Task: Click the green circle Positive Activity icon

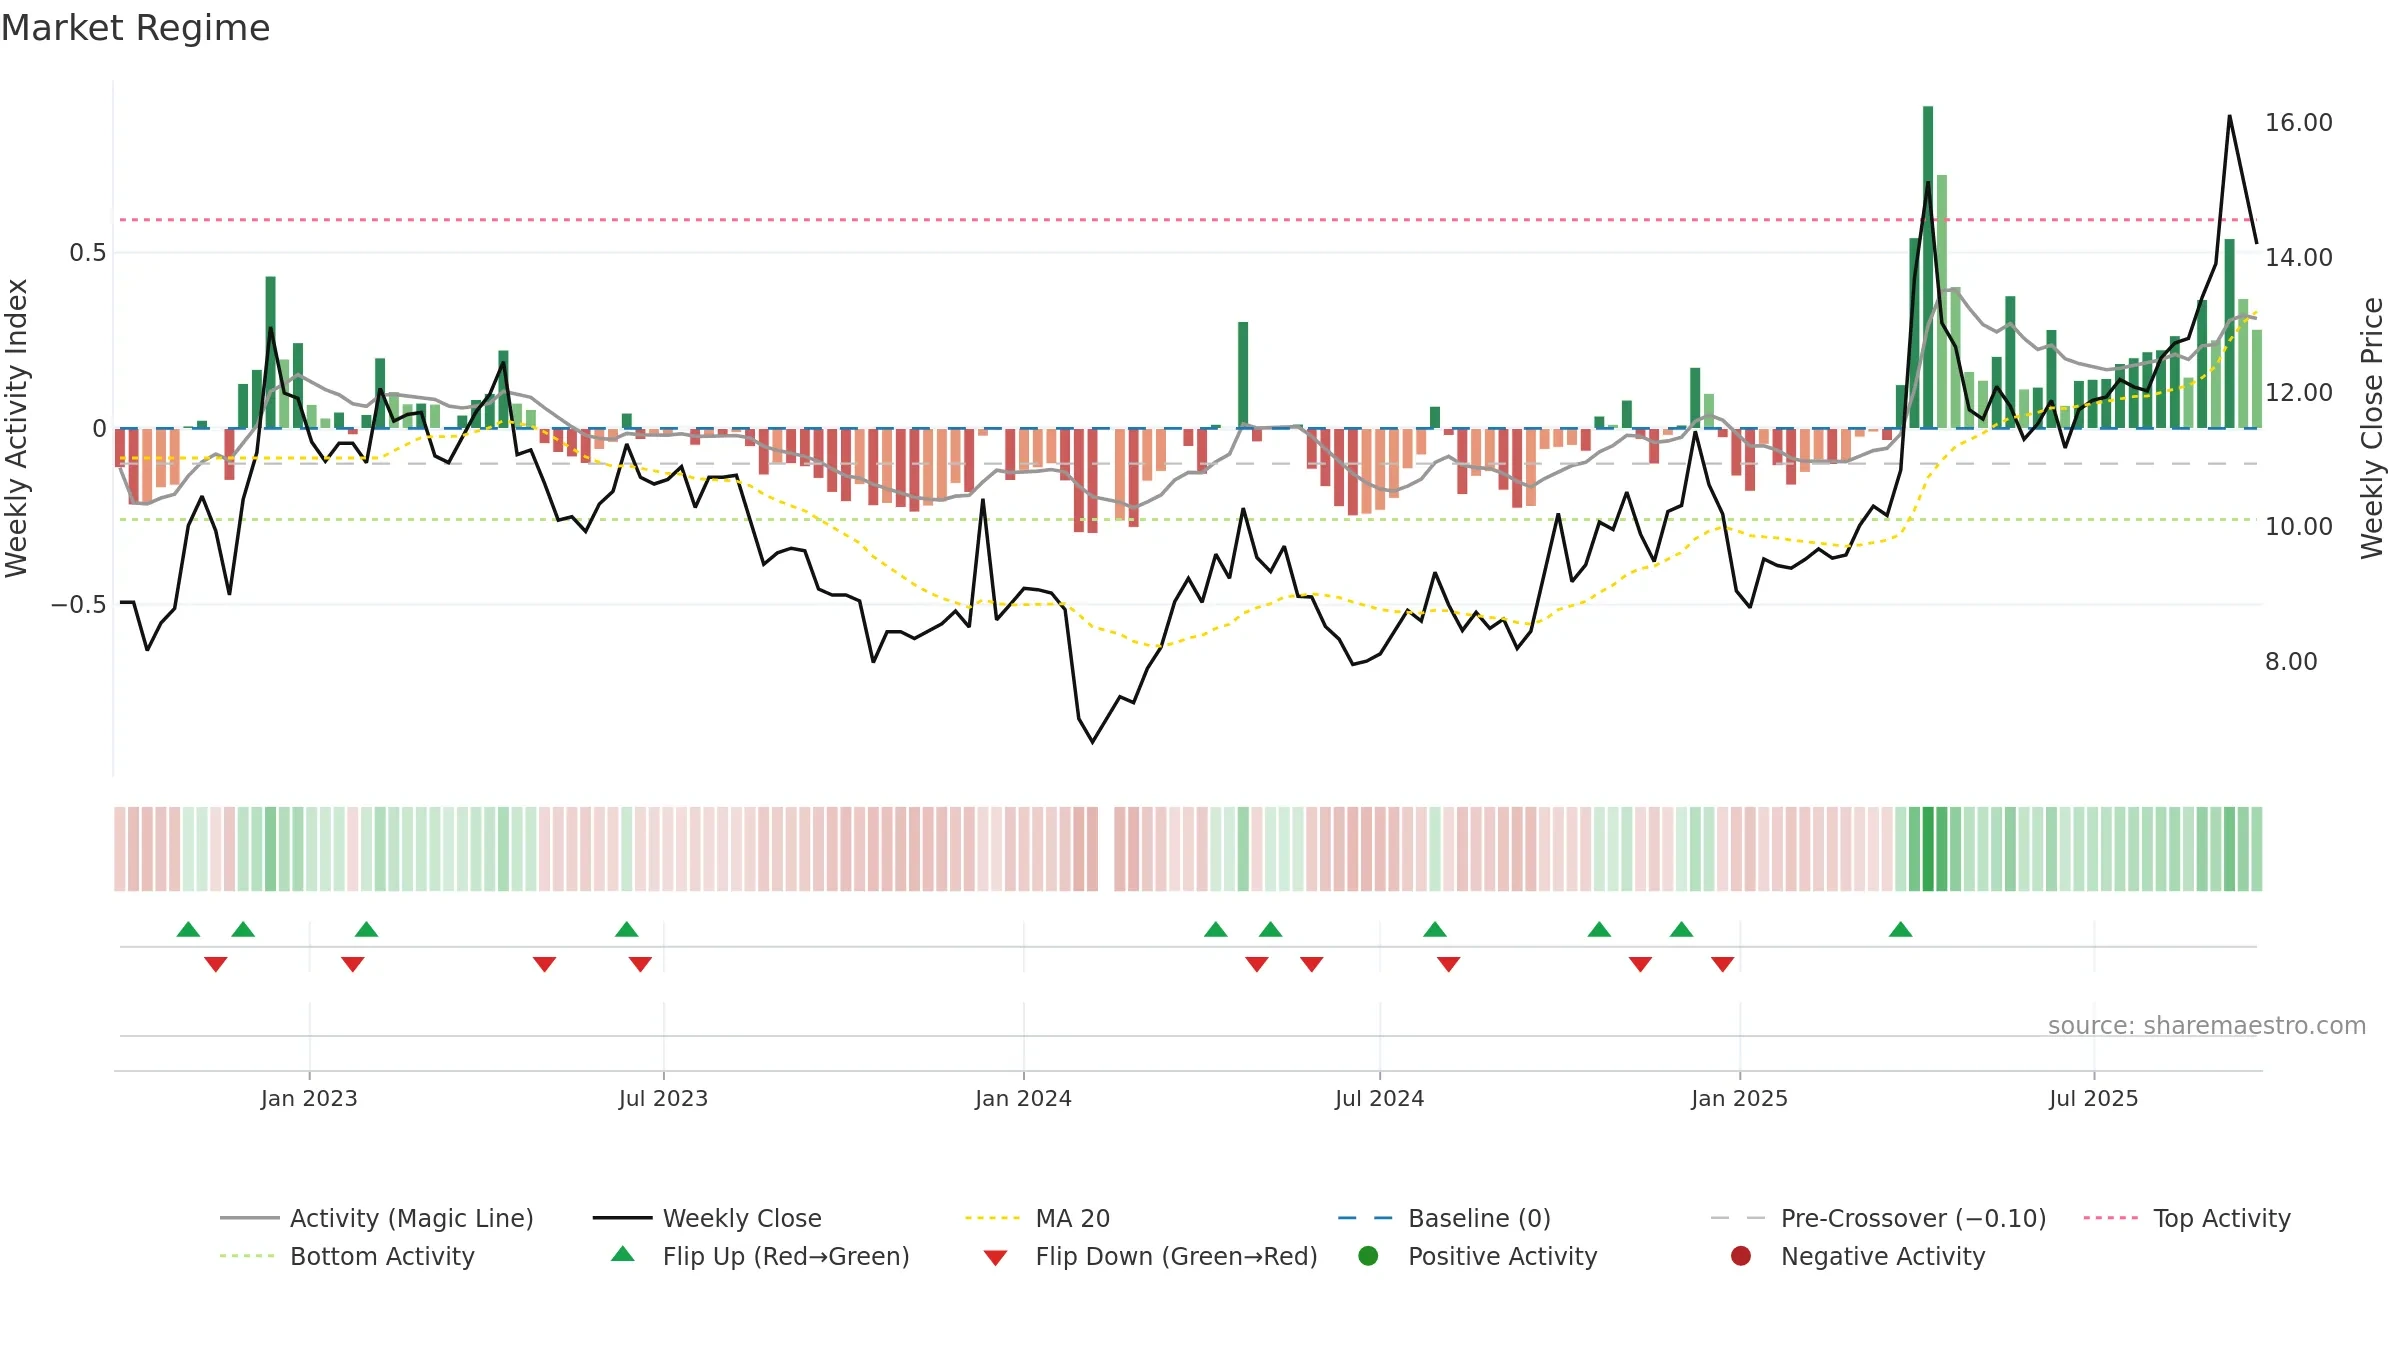Action: click(x=1368, y=1256)
